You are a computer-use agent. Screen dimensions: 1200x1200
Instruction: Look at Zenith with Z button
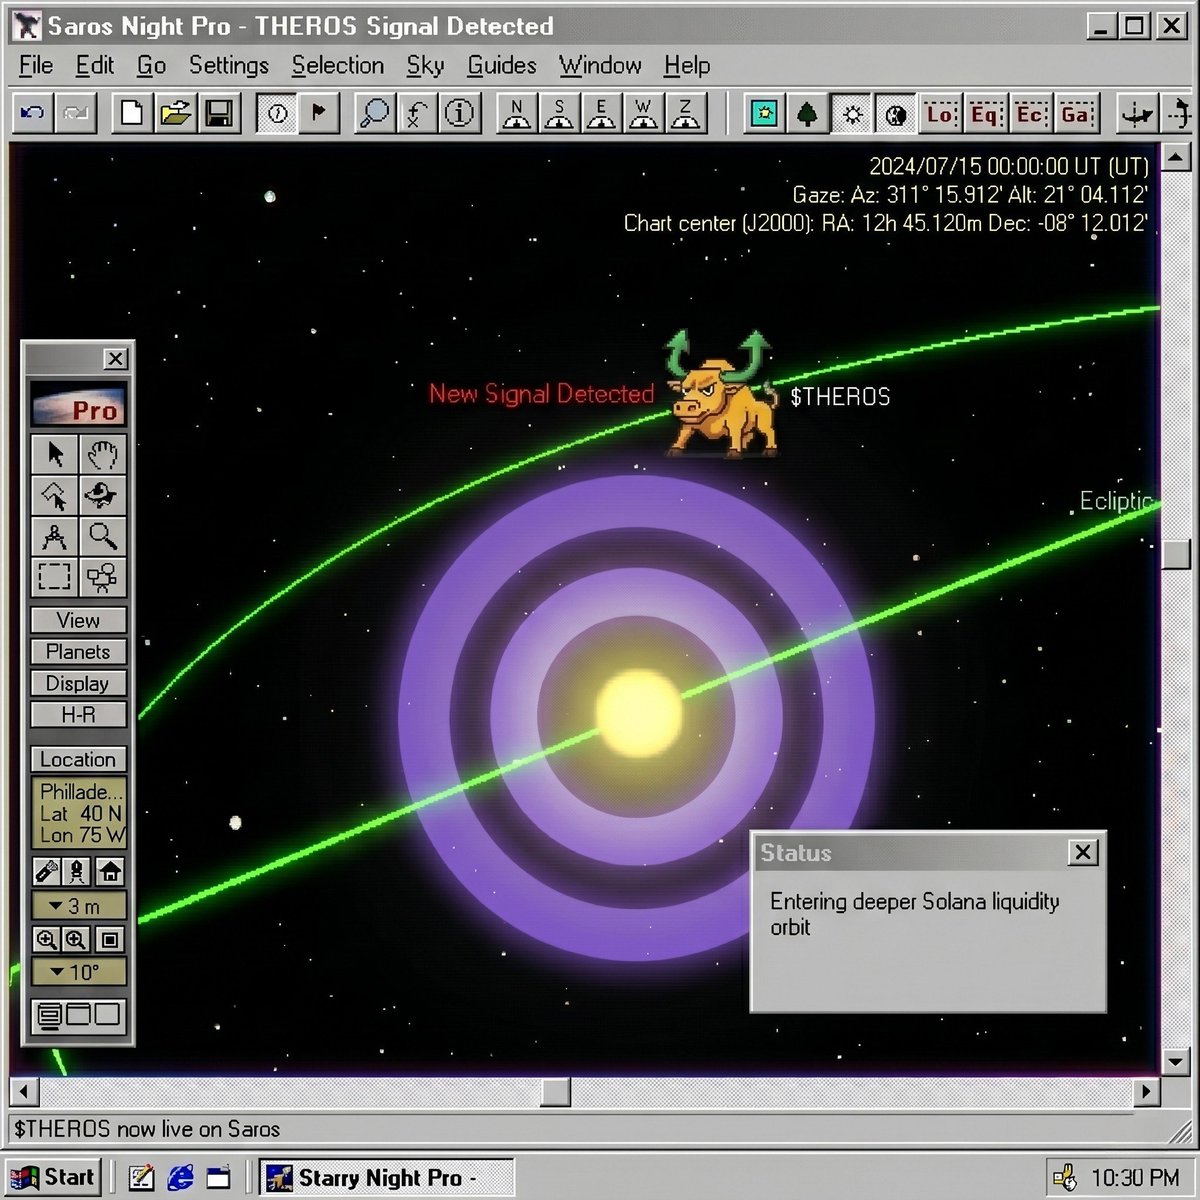click(685, 114)
